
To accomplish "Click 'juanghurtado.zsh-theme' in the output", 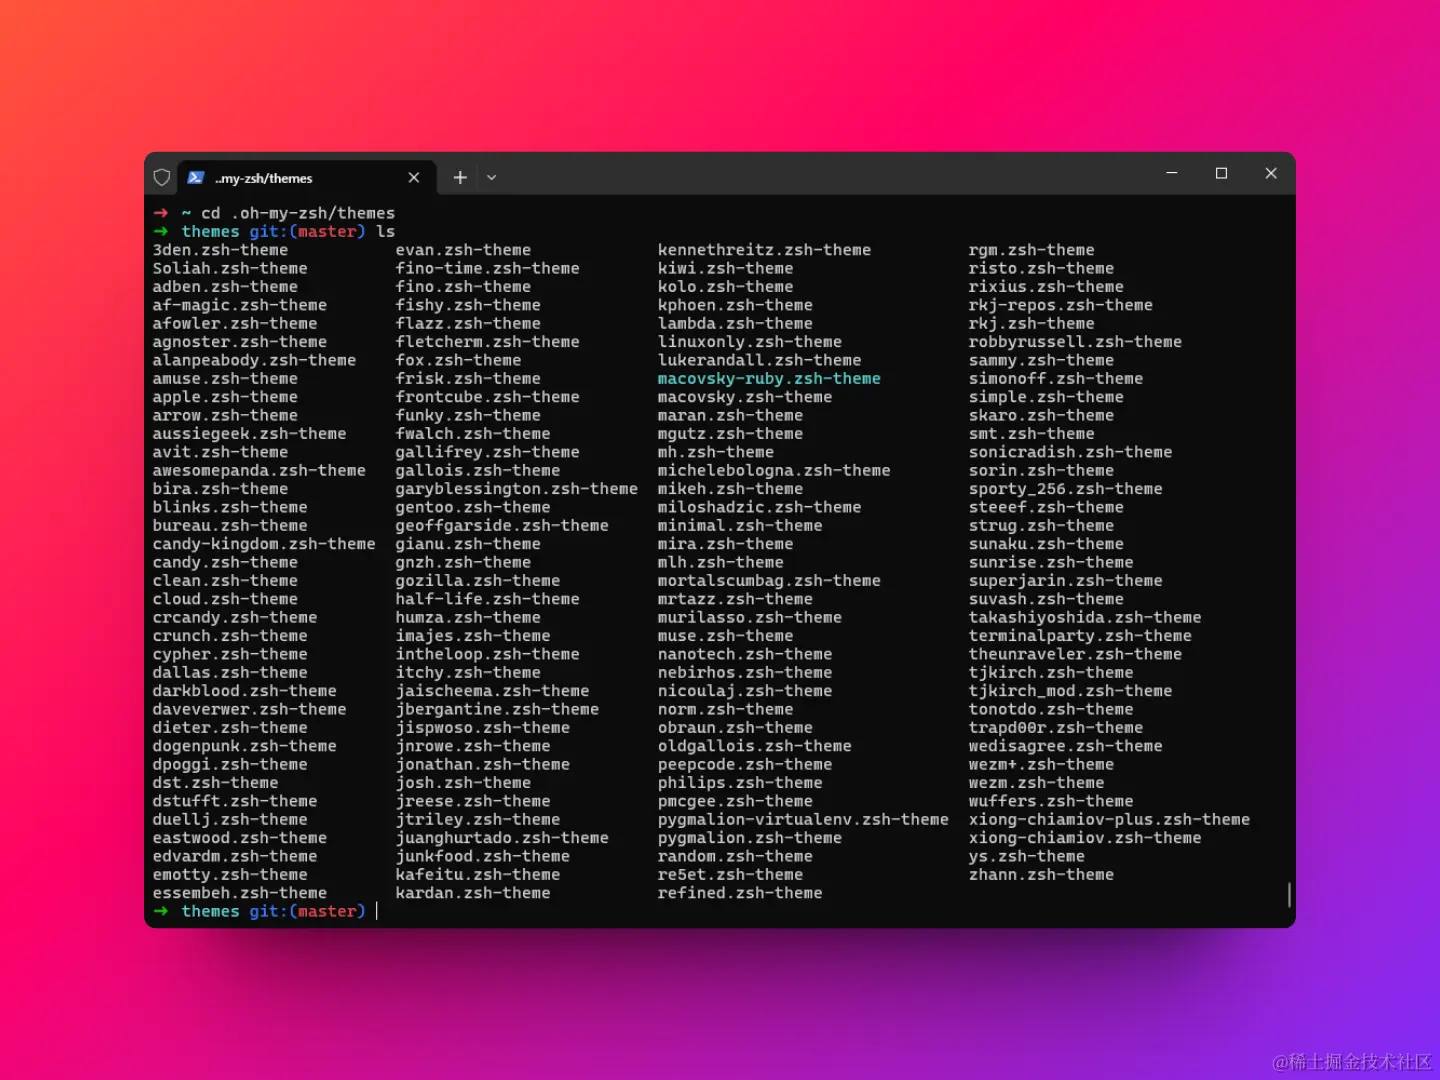I will tap(502, 838).
